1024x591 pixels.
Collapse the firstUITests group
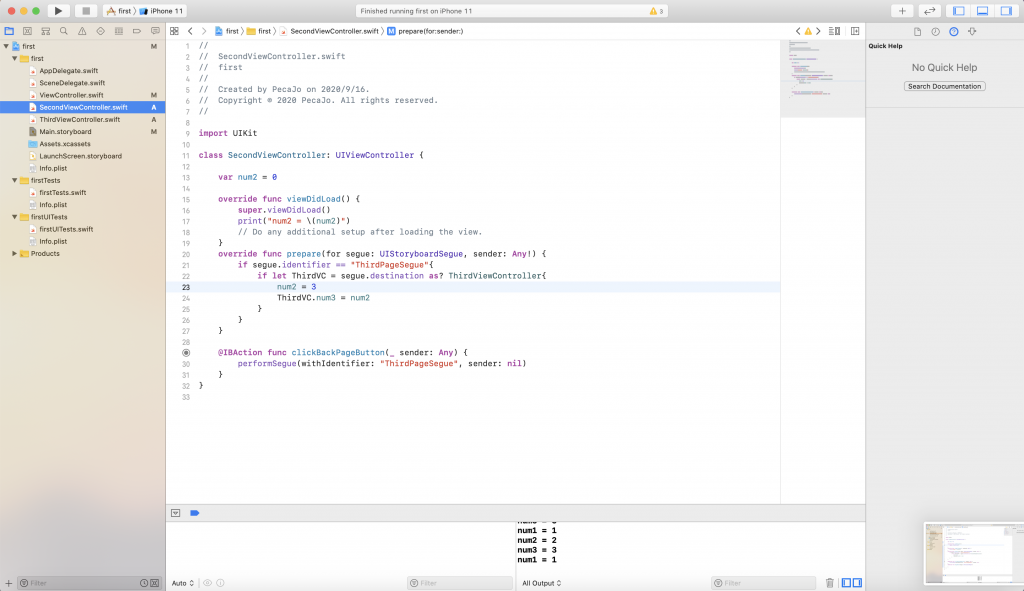click(x=14, y=217)
